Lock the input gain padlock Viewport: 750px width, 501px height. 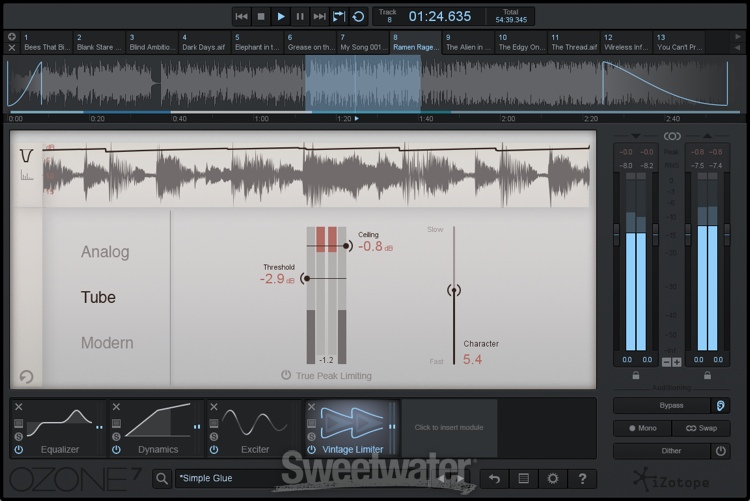pyautogui.click(x=636, y=376)
